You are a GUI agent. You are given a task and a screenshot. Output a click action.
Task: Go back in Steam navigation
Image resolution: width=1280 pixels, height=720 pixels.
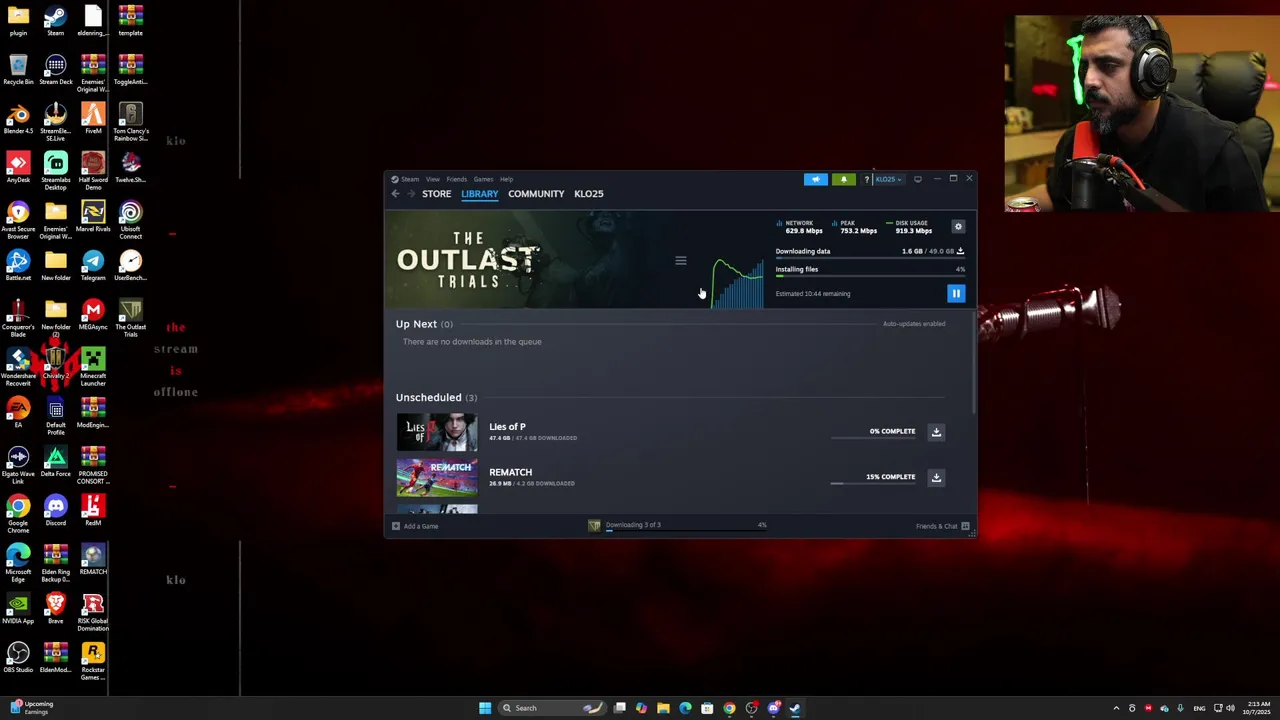pos(395,194)
